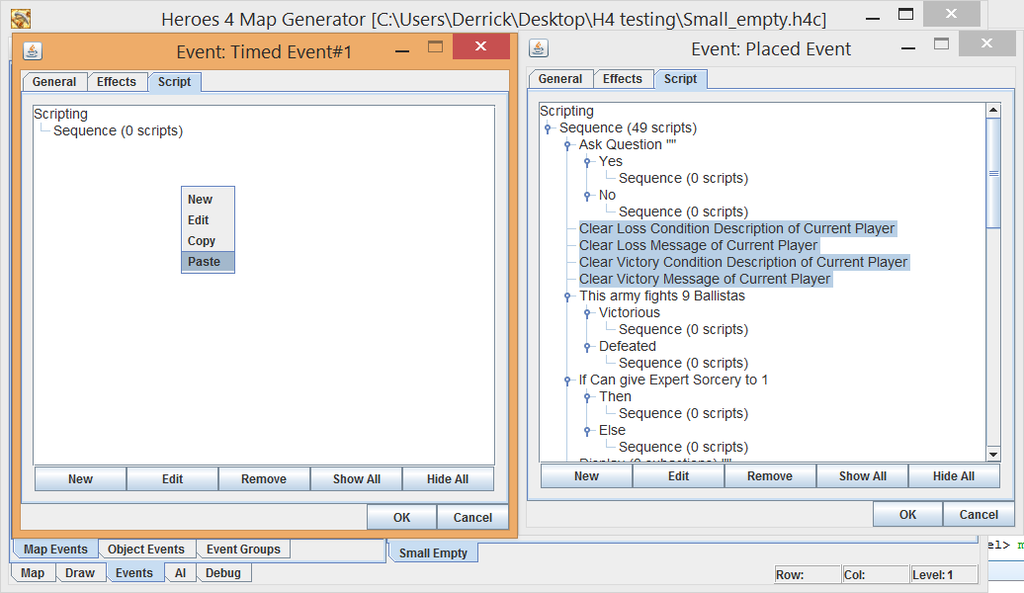The image size is (1024, 593).
Task: Click New button in Placed Event window
Action: coord(586,476)
